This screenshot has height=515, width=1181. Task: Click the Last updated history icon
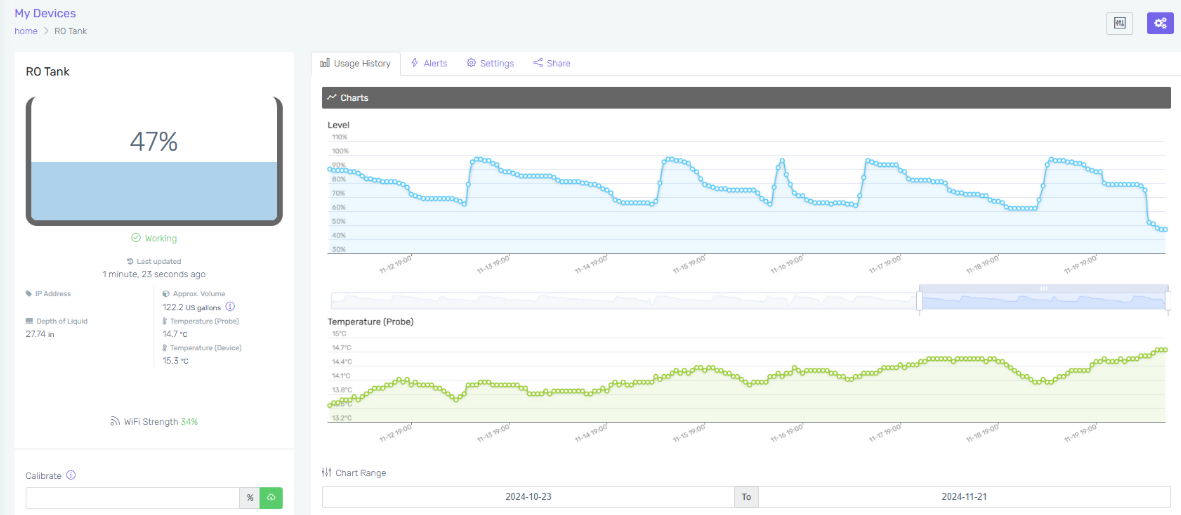(130, 261)
